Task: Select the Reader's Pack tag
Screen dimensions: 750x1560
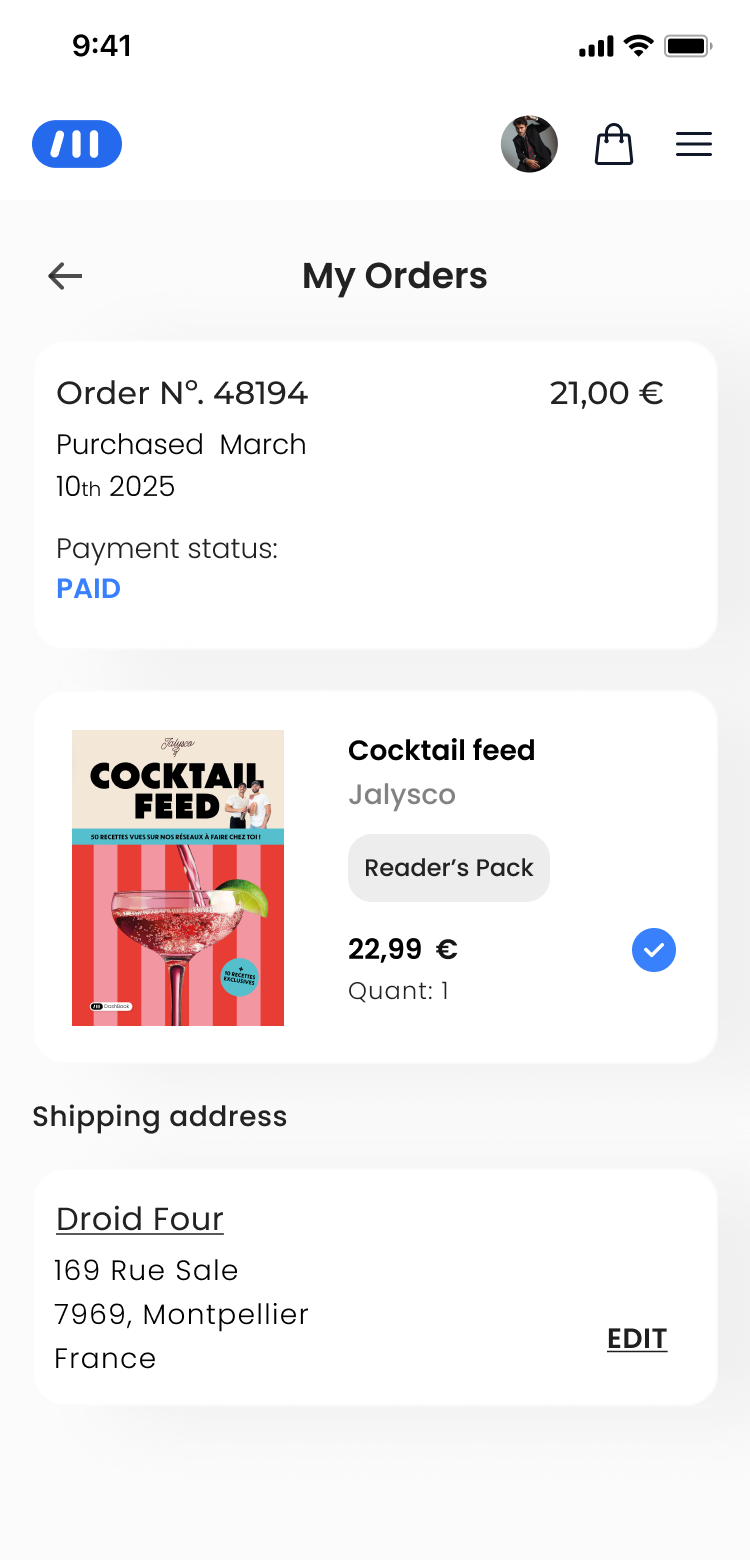Action: (449, 868)
